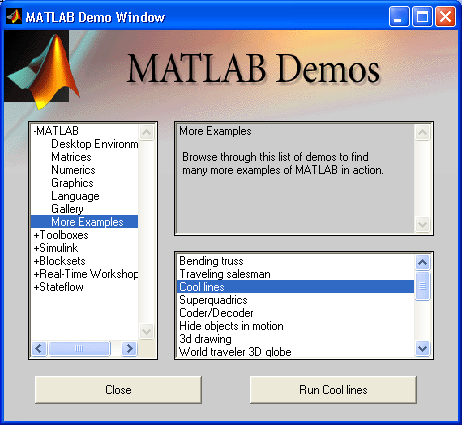
Task: Run the Cool lines demo
Action: point(333,390)
